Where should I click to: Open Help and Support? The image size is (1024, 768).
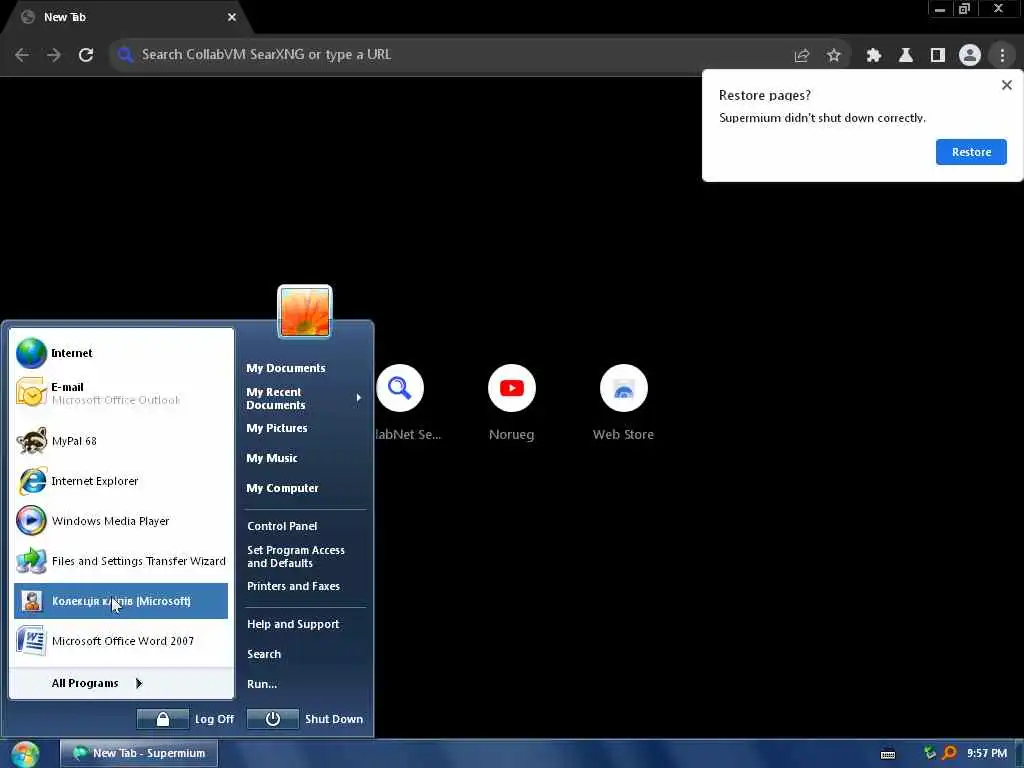pos(293,624)
